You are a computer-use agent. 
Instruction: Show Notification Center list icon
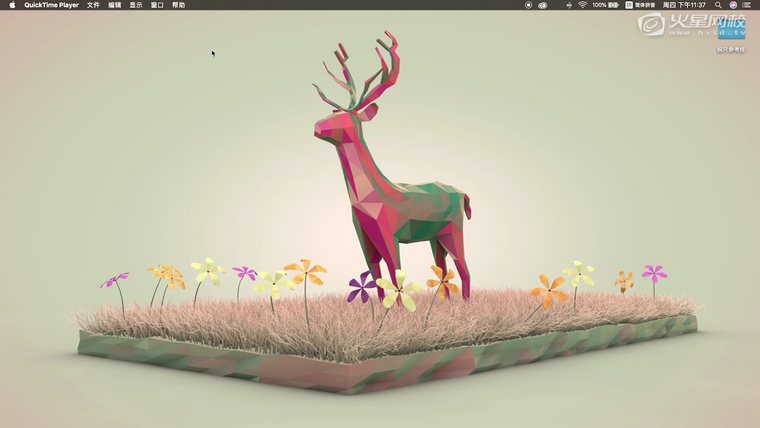pos(747,5)
